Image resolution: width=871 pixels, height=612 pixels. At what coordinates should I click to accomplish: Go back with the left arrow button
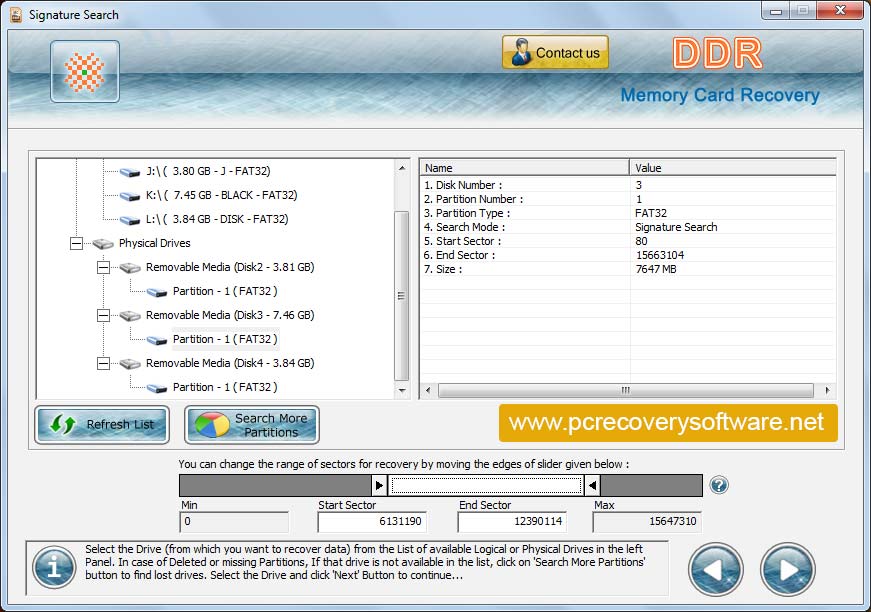tap(715, 569)
